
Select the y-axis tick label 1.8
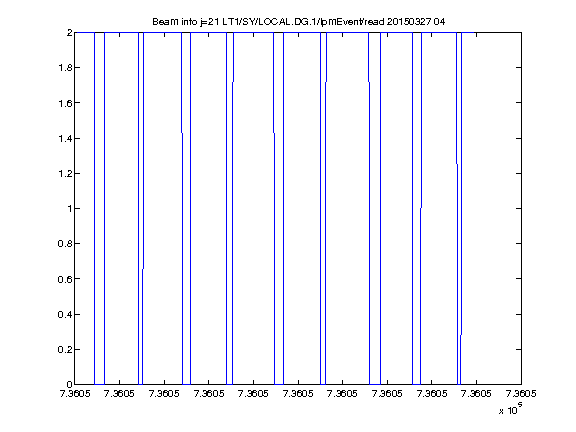click(x=65, y=68)
